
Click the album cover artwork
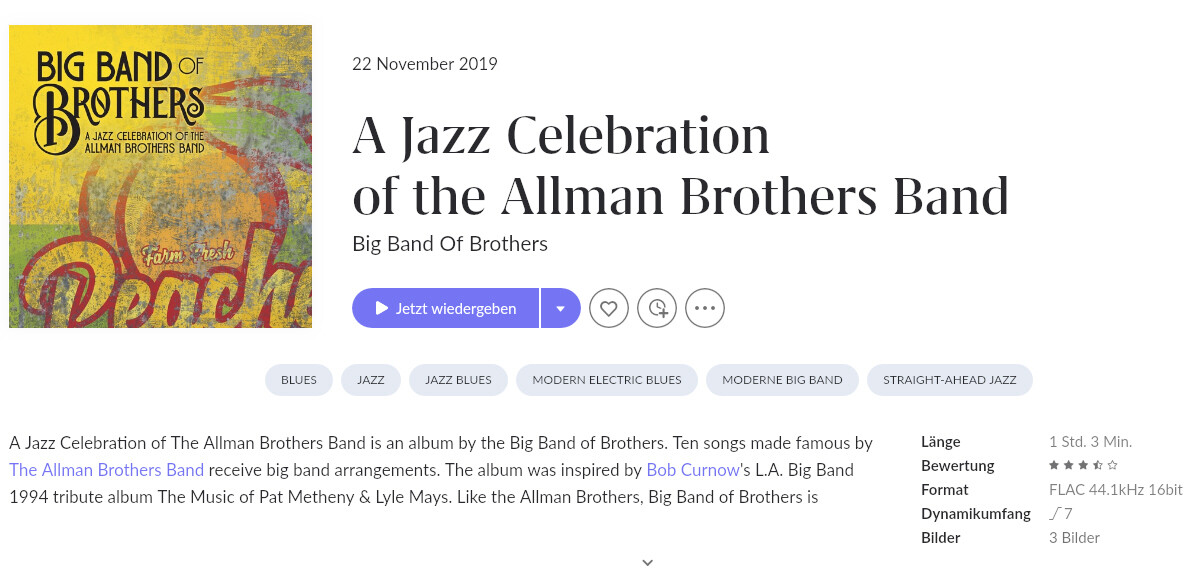click(160, 176)
